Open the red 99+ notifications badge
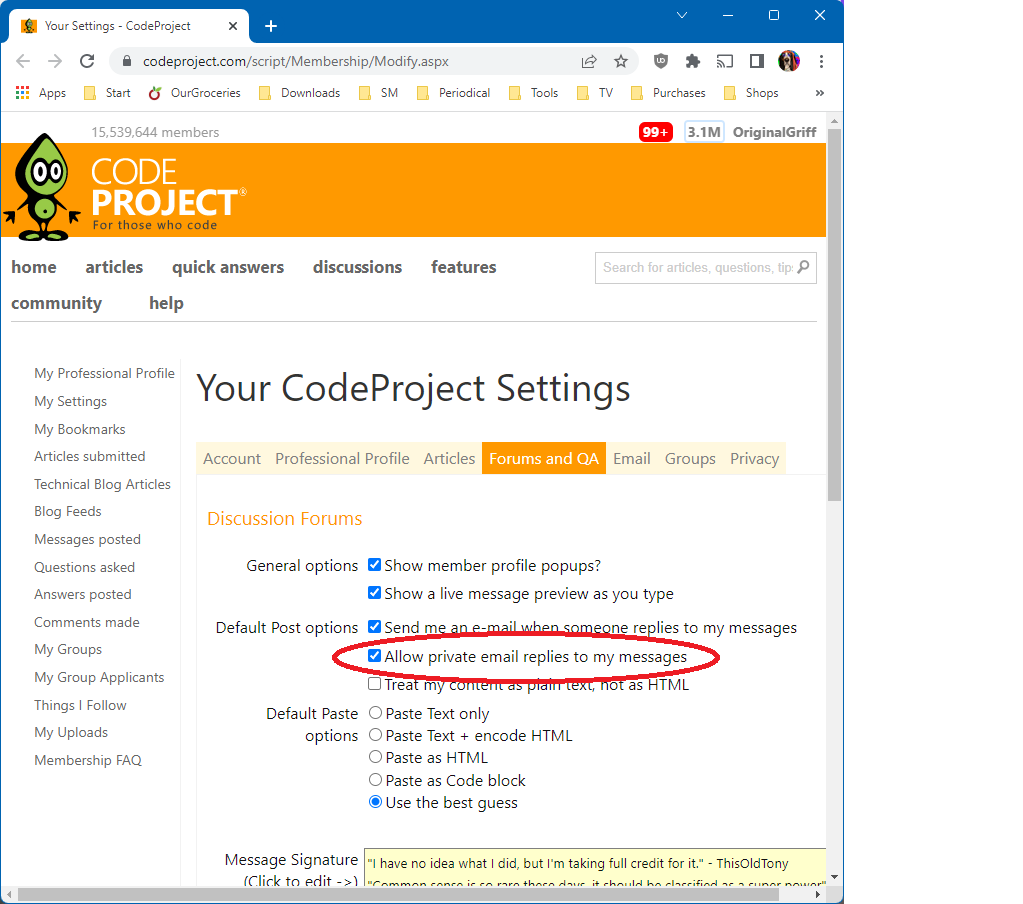Image resolution: width=1023 pixels, height=904 pixels. (656, 132)
